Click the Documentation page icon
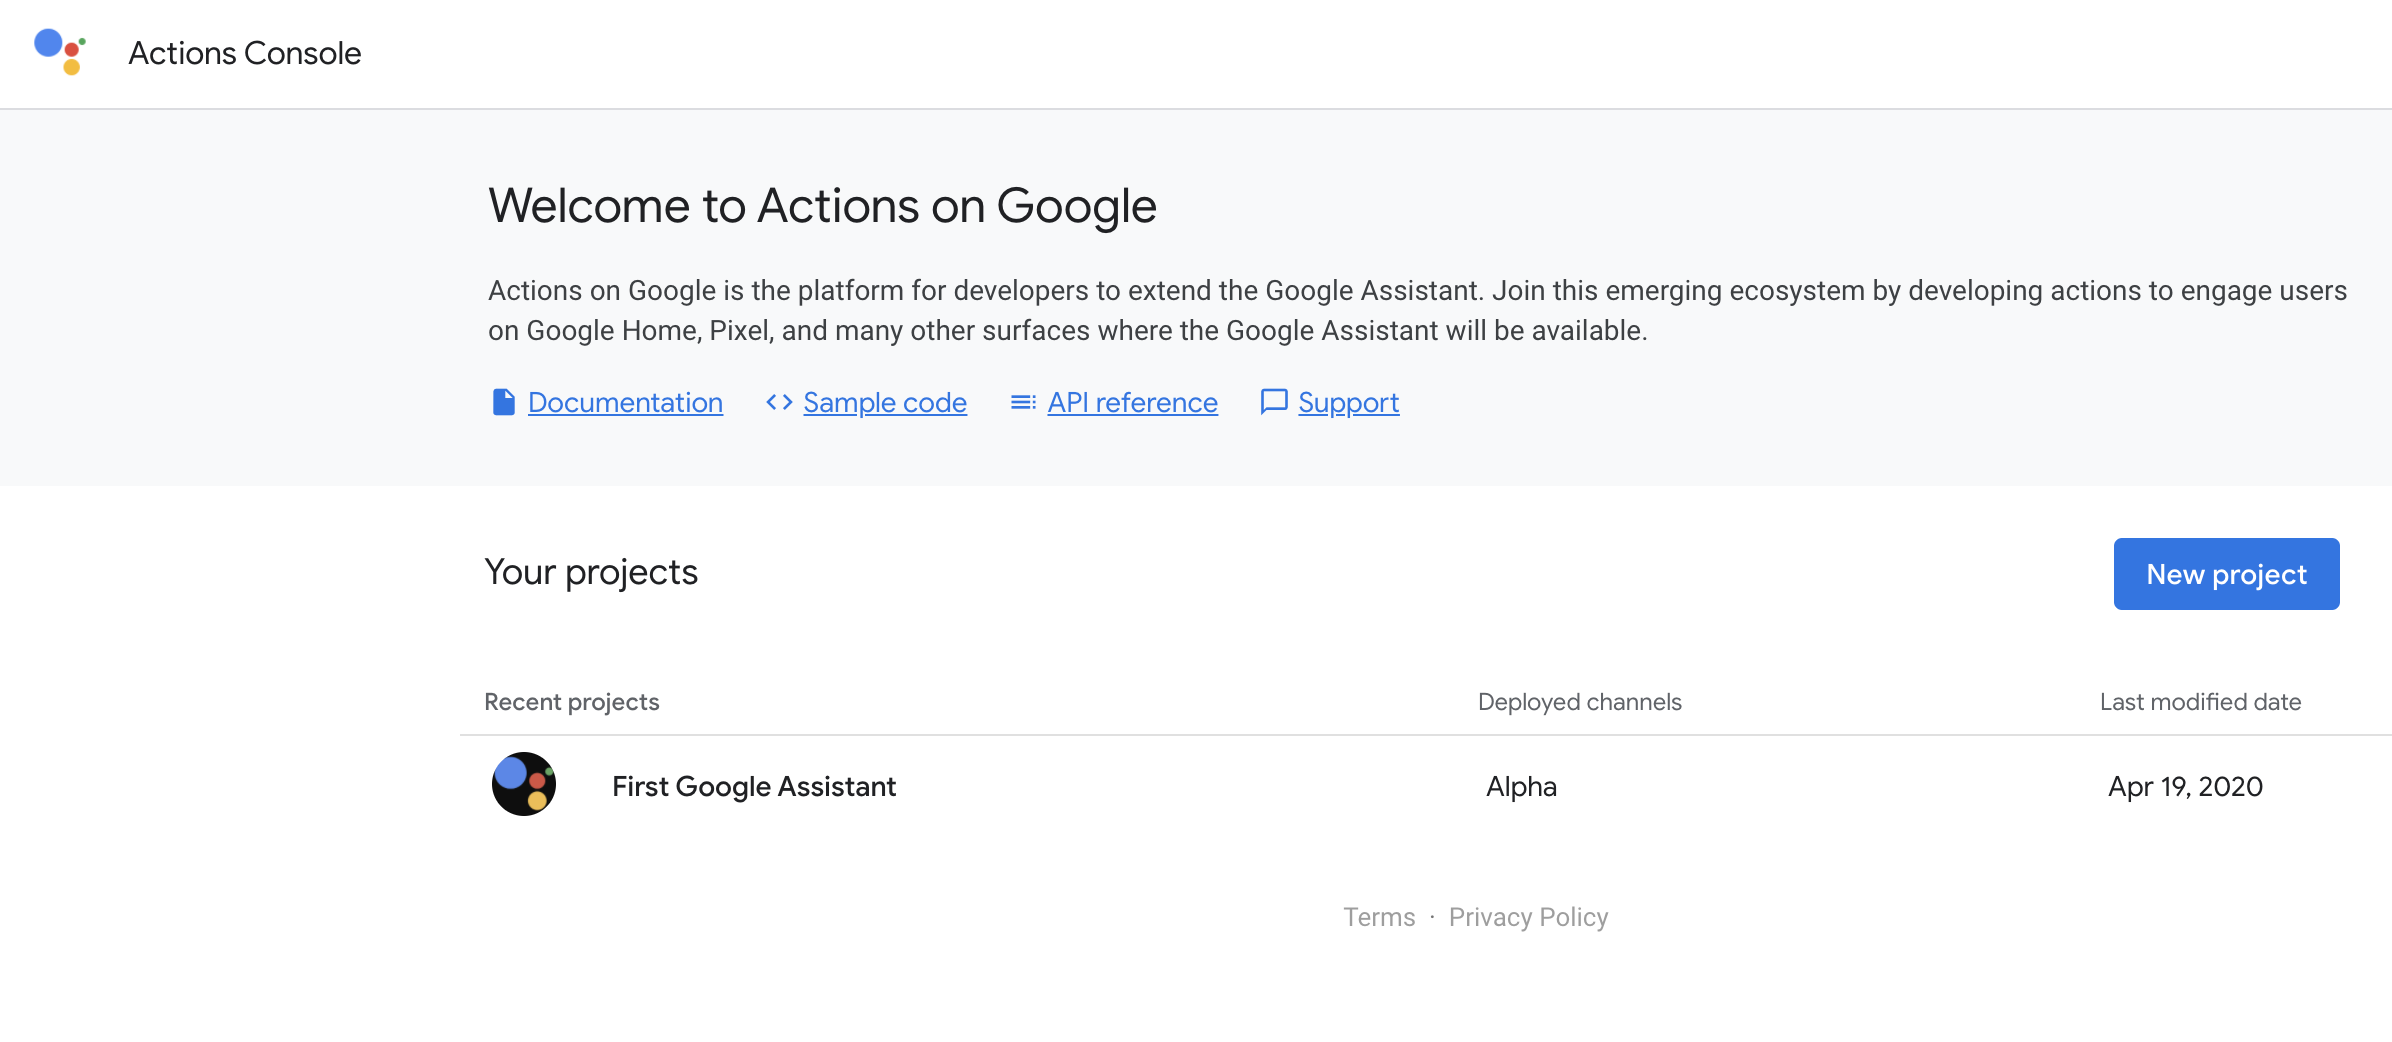Screen dimensions: 2392x1042 click(504, 402)
